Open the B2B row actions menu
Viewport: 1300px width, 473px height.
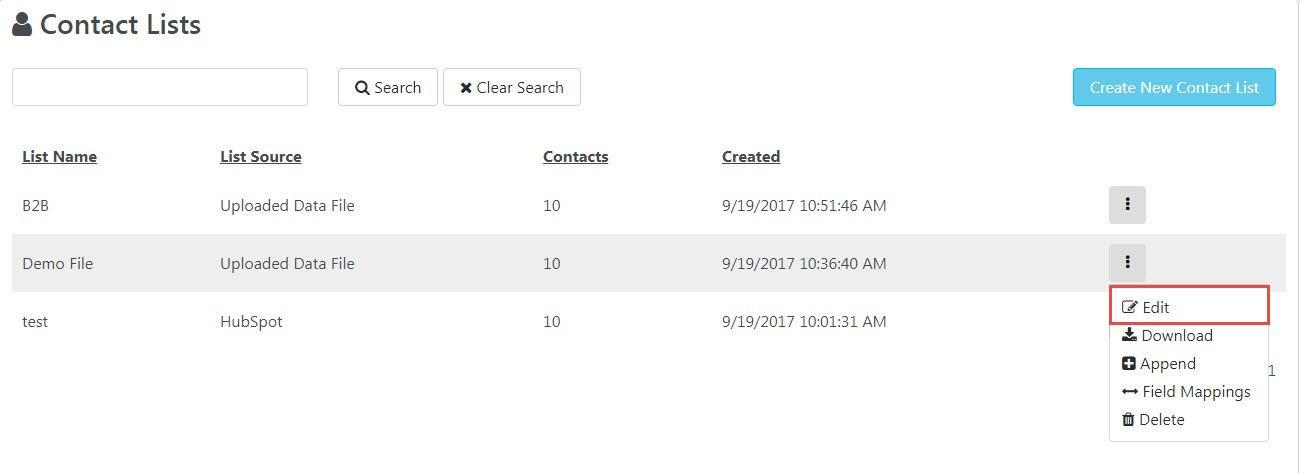pos(1127,205)
